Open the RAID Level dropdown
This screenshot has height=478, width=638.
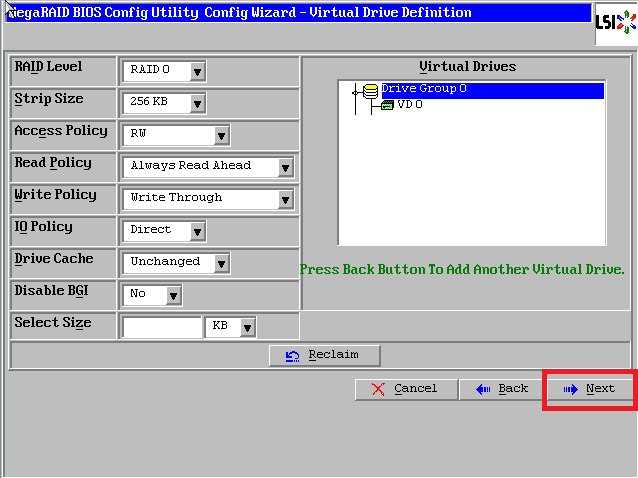tap(164, 71)
